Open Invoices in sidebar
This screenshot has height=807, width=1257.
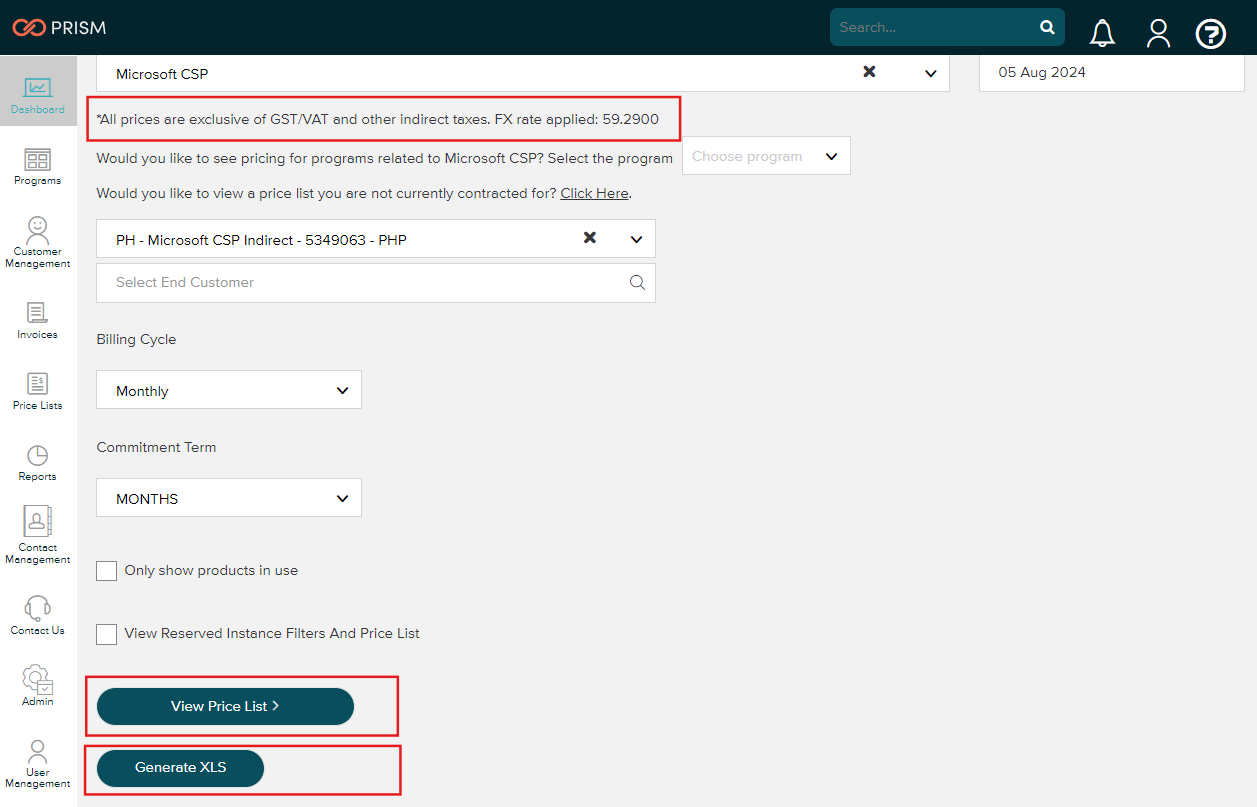[x=38, y=320]
